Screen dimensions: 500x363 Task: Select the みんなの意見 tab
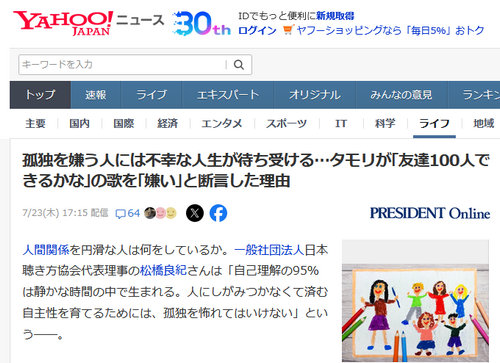click(401, 95)
